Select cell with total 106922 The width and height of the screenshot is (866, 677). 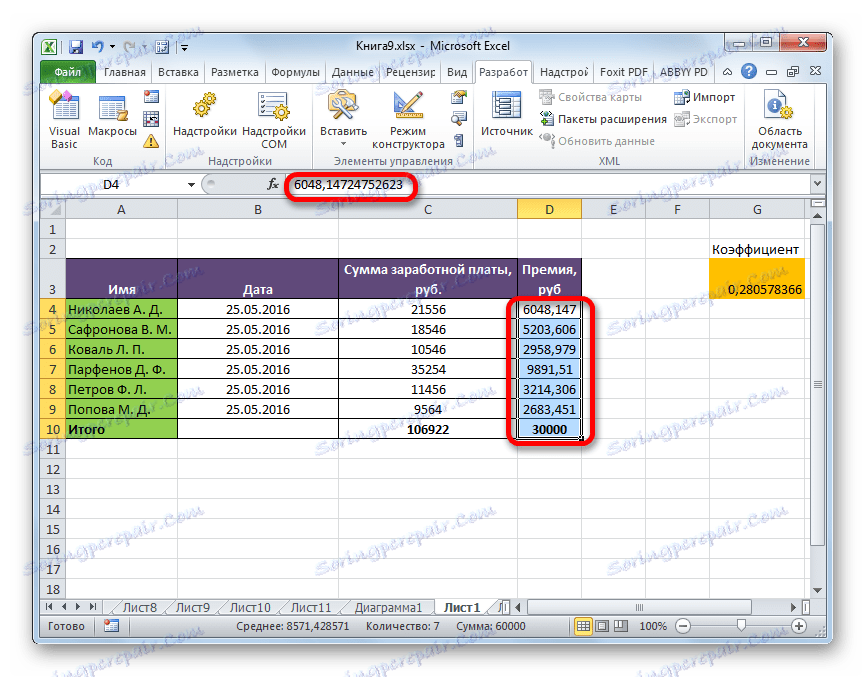pyautogui.click(x=427, y=430)
